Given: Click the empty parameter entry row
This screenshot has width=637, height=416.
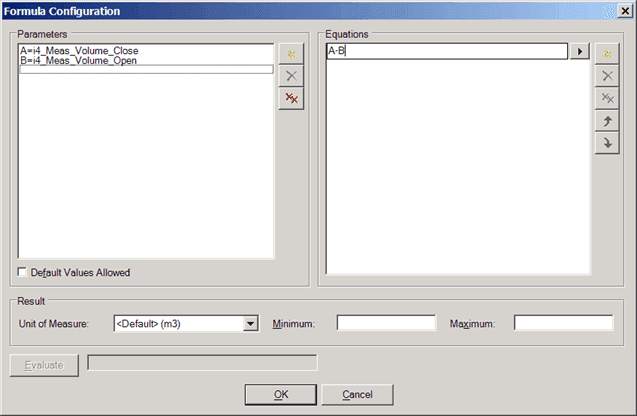Looking at the screenshot, I should 146,69.
